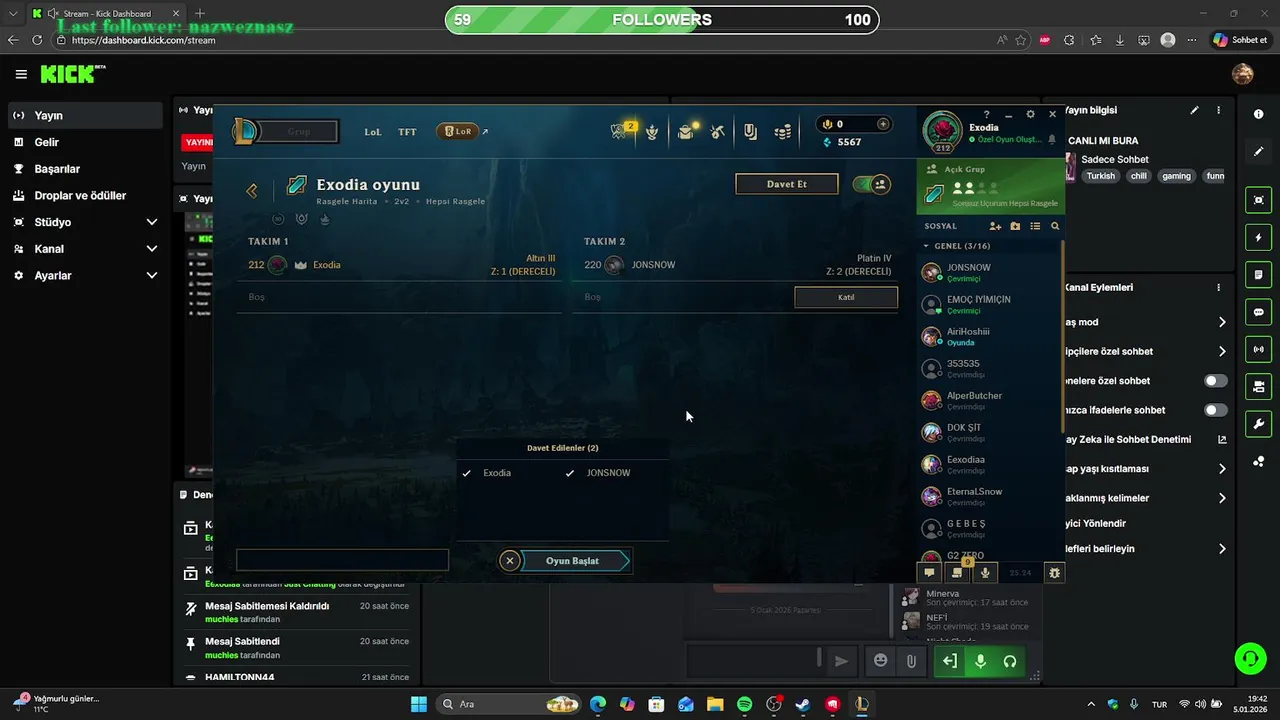This screenshot has width=1280, height=720.
Task: Click the Katıl button for Takım 2
Action: 846,297
